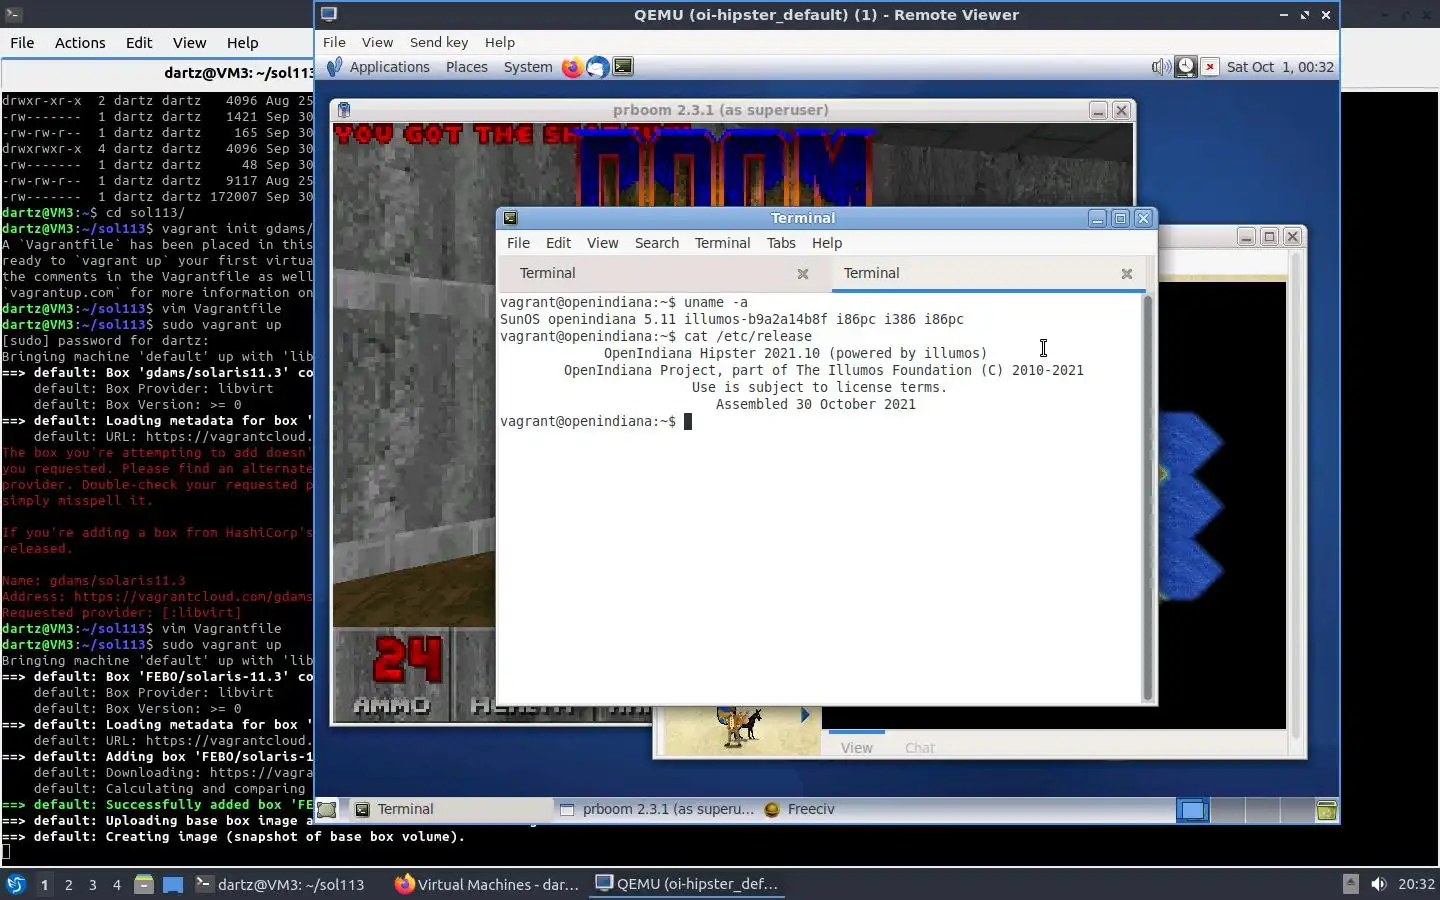Open File menu in Remote Viewer
Viewport: 1440px width, 900px height.
click(x=334, y=42)
